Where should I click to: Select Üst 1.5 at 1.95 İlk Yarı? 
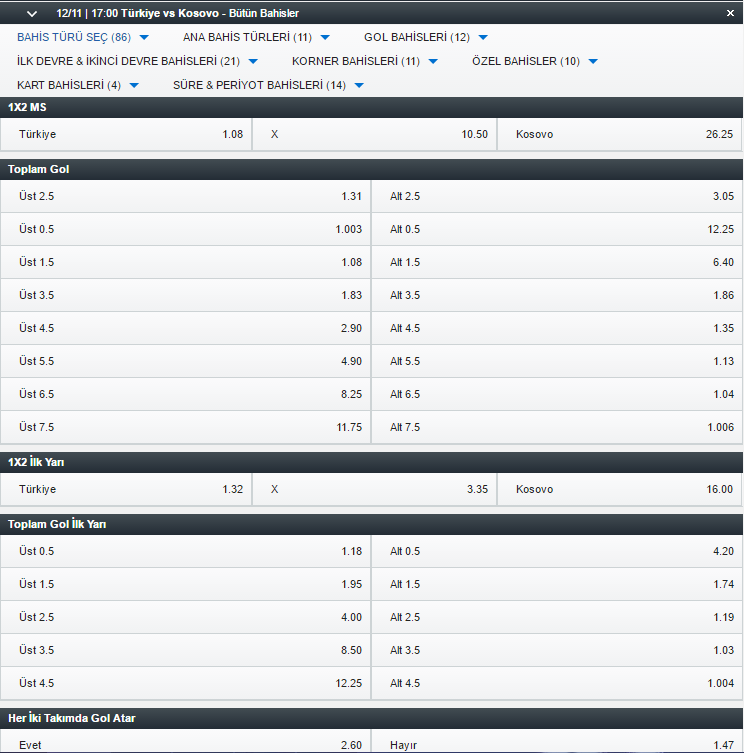tap(185, 584)
